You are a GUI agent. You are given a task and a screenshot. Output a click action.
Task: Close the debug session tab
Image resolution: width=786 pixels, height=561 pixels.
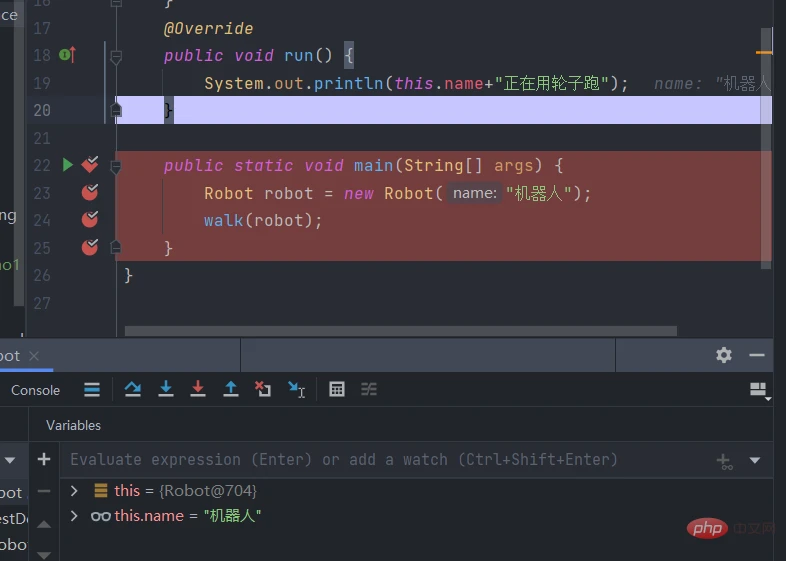34,355
